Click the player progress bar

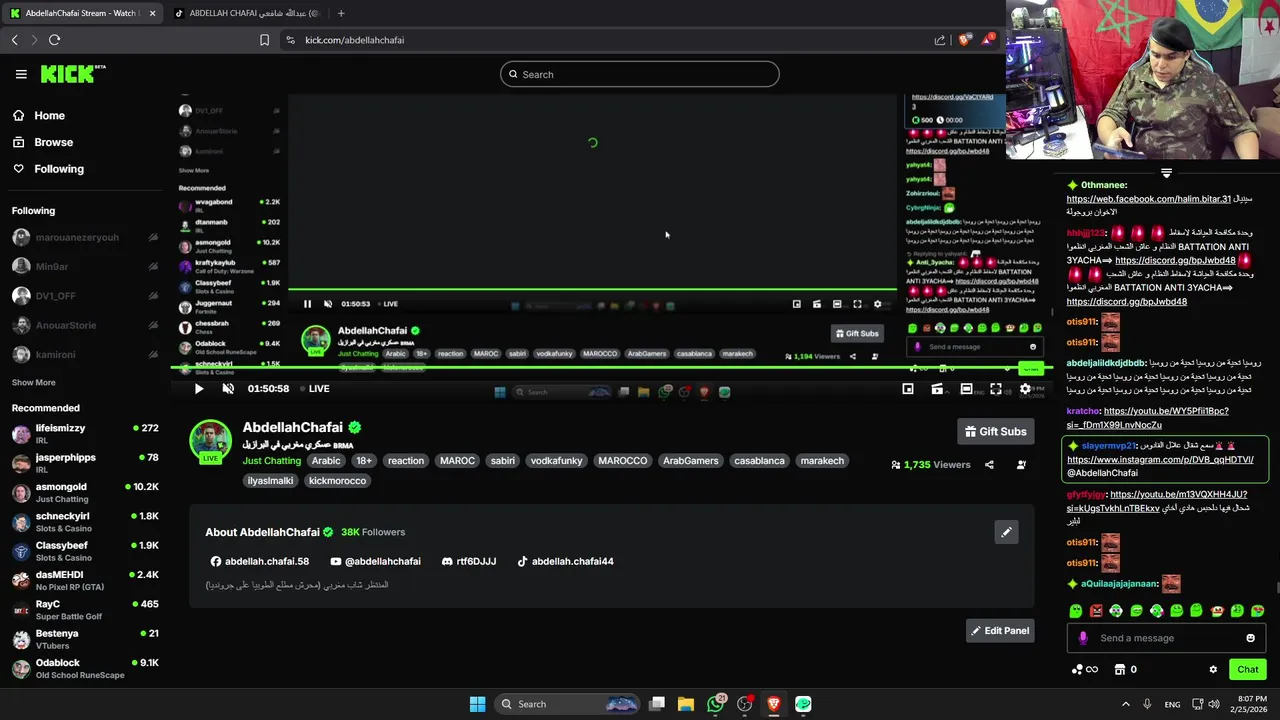click(x=610, y=369)
